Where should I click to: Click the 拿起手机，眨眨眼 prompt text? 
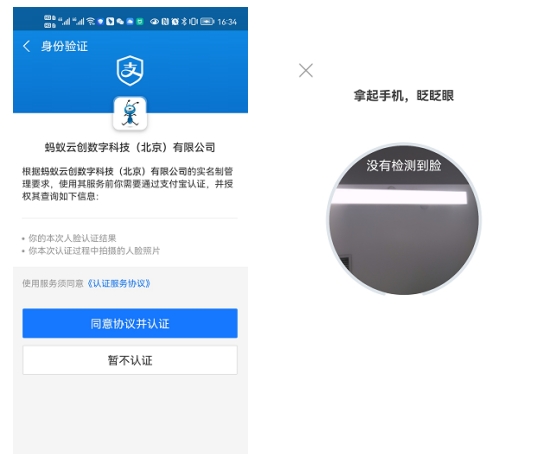403,95
